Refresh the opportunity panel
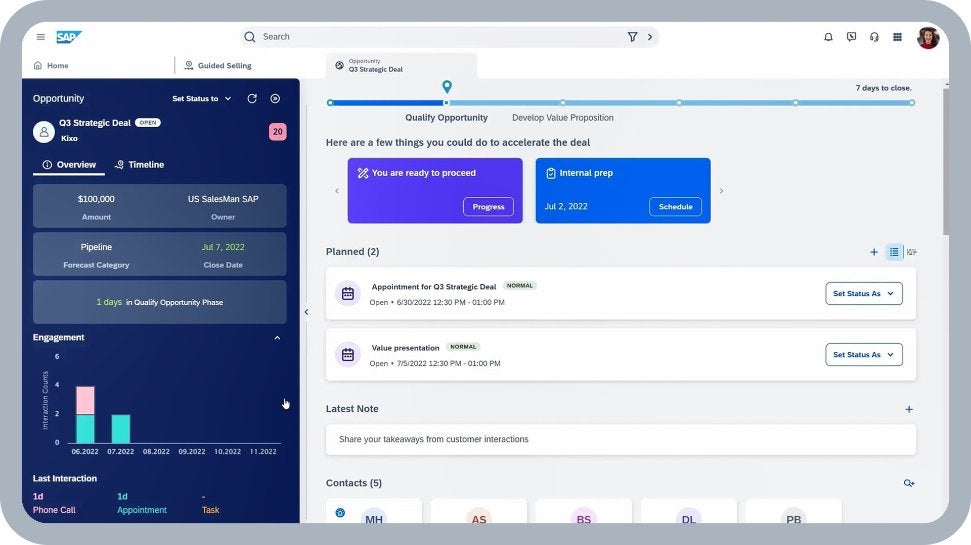Image resolution: width=971 pixels, height=545 pixels. click(252, 98)
